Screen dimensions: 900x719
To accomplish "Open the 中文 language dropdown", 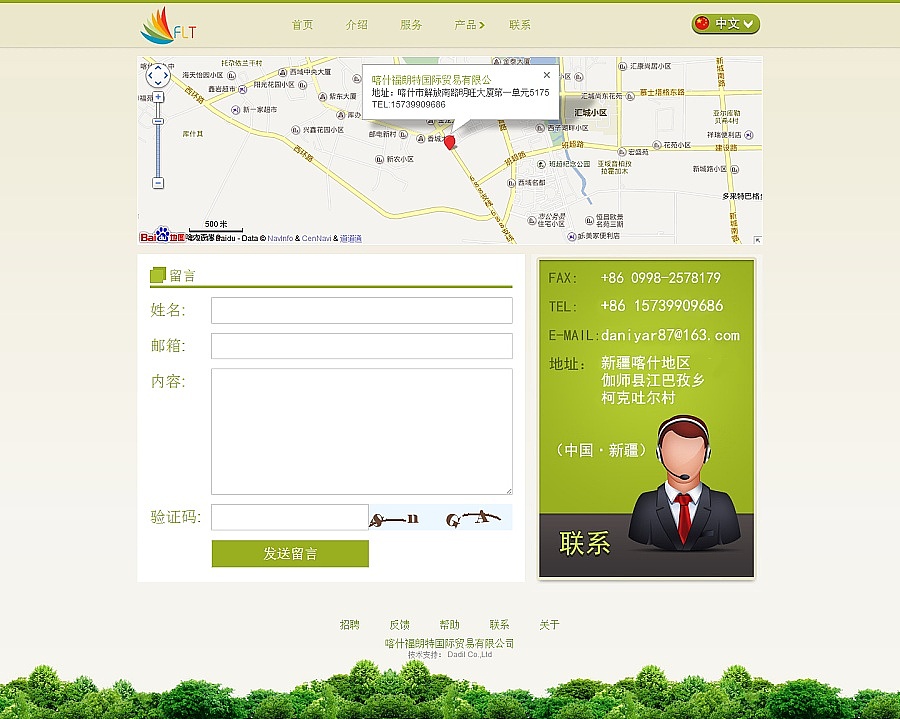I will 726,24.
